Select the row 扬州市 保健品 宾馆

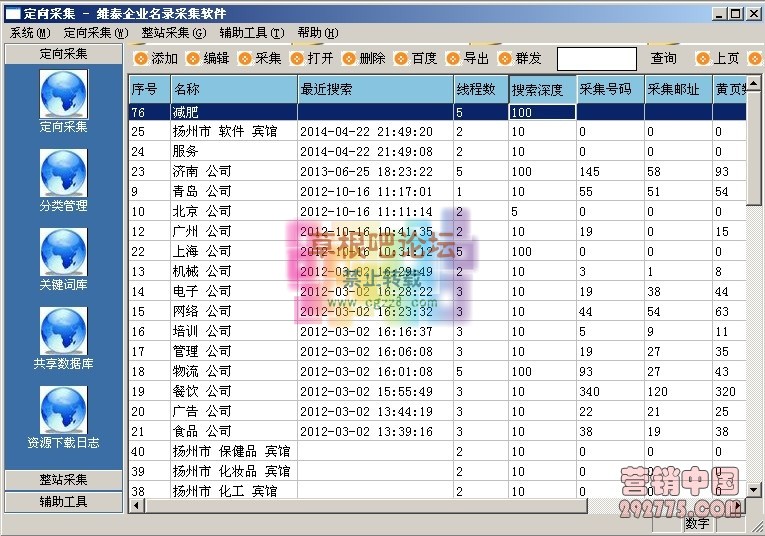pos(438,452)
